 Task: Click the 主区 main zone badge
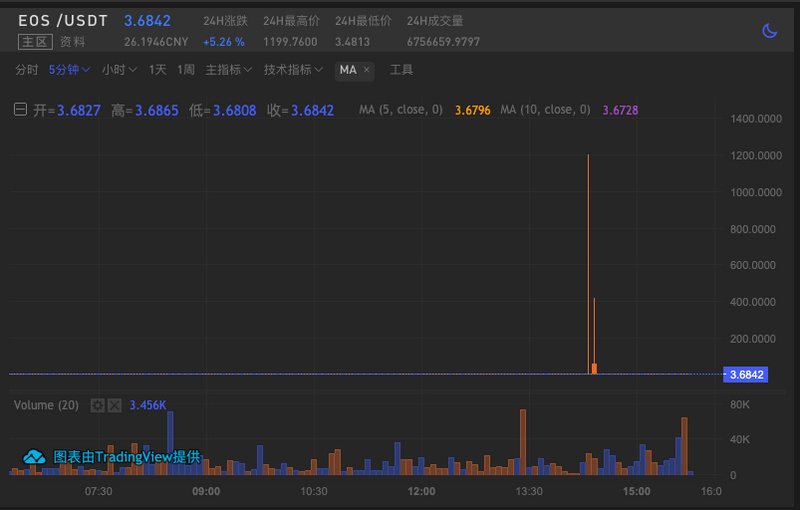(x=33, y=42)
